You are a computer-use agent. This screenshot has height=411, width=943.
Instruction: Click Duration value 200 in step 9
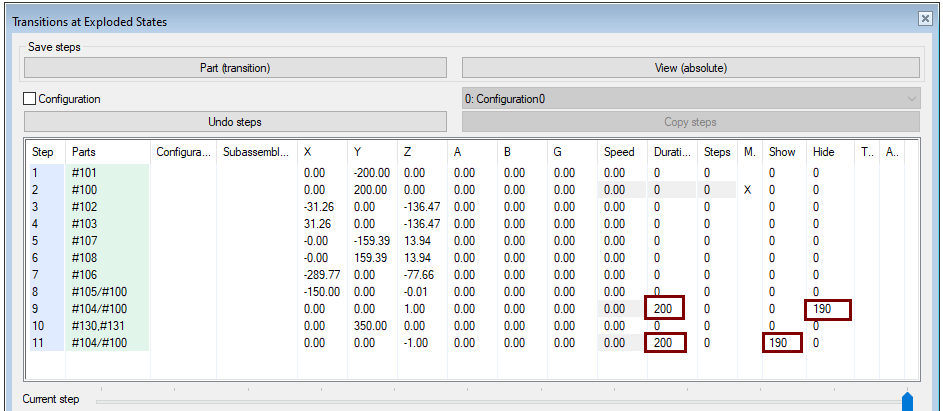[x=663, y=309]
